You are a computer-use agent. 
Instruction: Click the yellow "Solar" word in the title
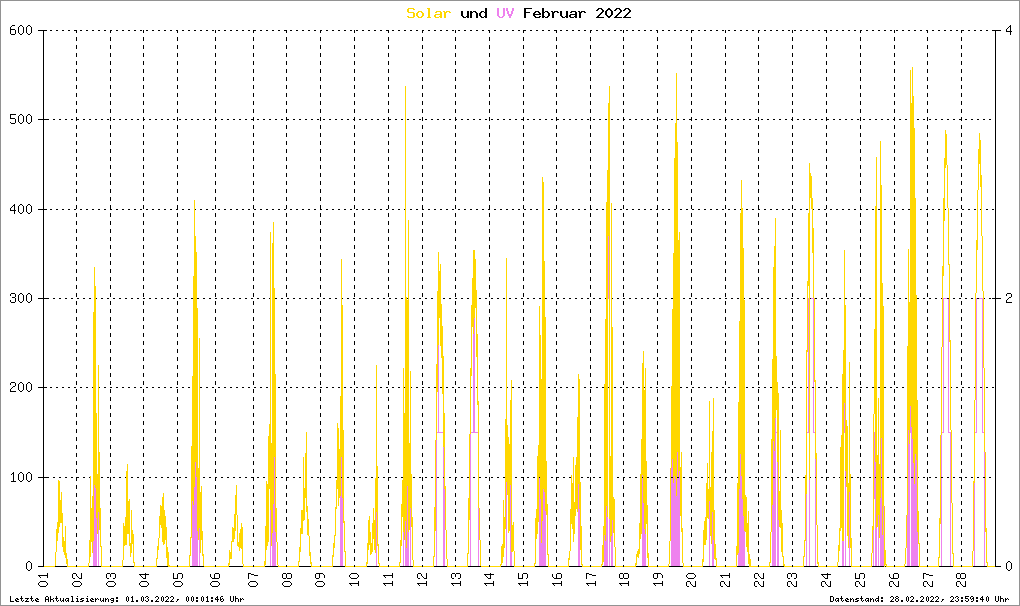(428, 13)
